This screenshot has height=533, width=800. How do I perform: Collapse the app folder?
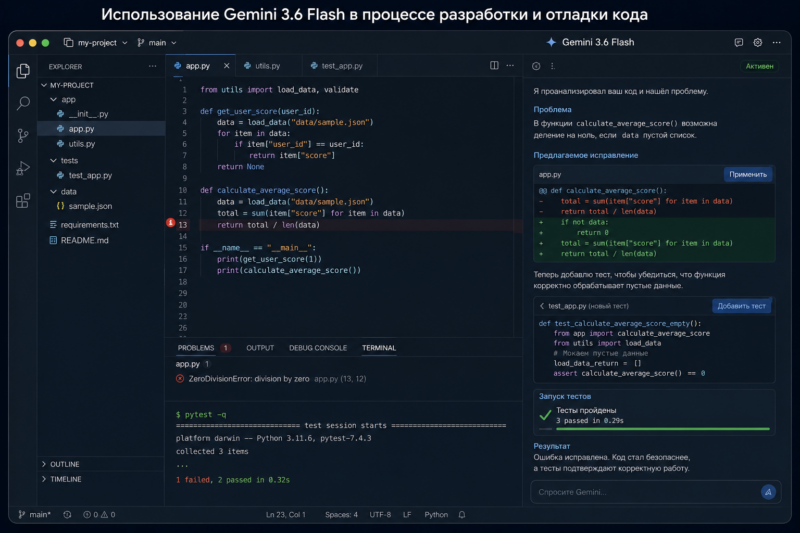53,99
